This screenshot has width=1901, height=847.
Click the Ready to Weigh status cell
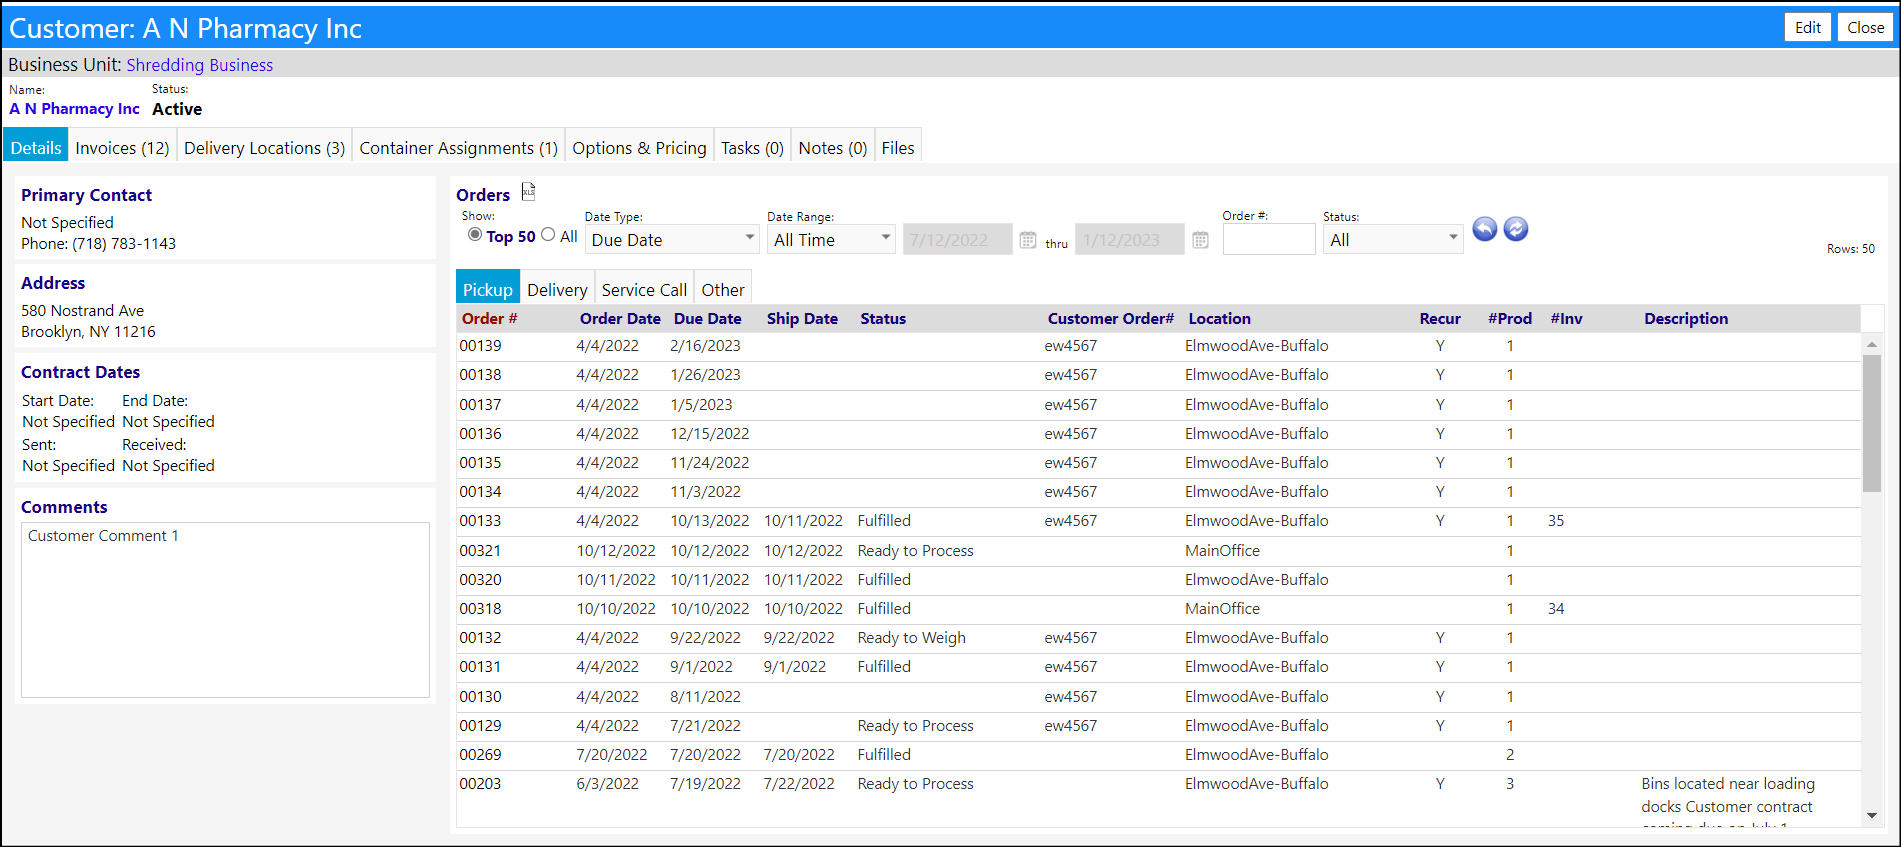[911, 638]
